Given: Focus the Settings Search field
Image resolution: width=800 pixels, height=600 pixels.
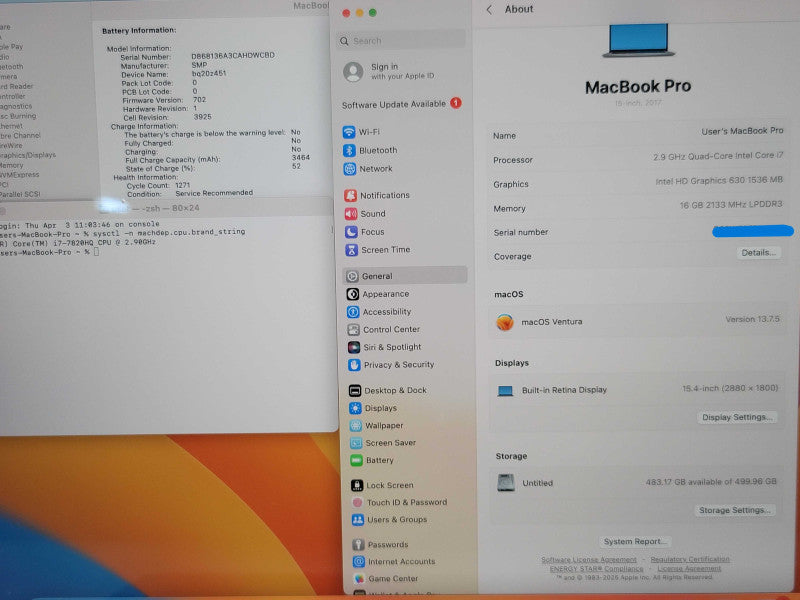Looking at the screenshot, I should click(x=401, y=41).
